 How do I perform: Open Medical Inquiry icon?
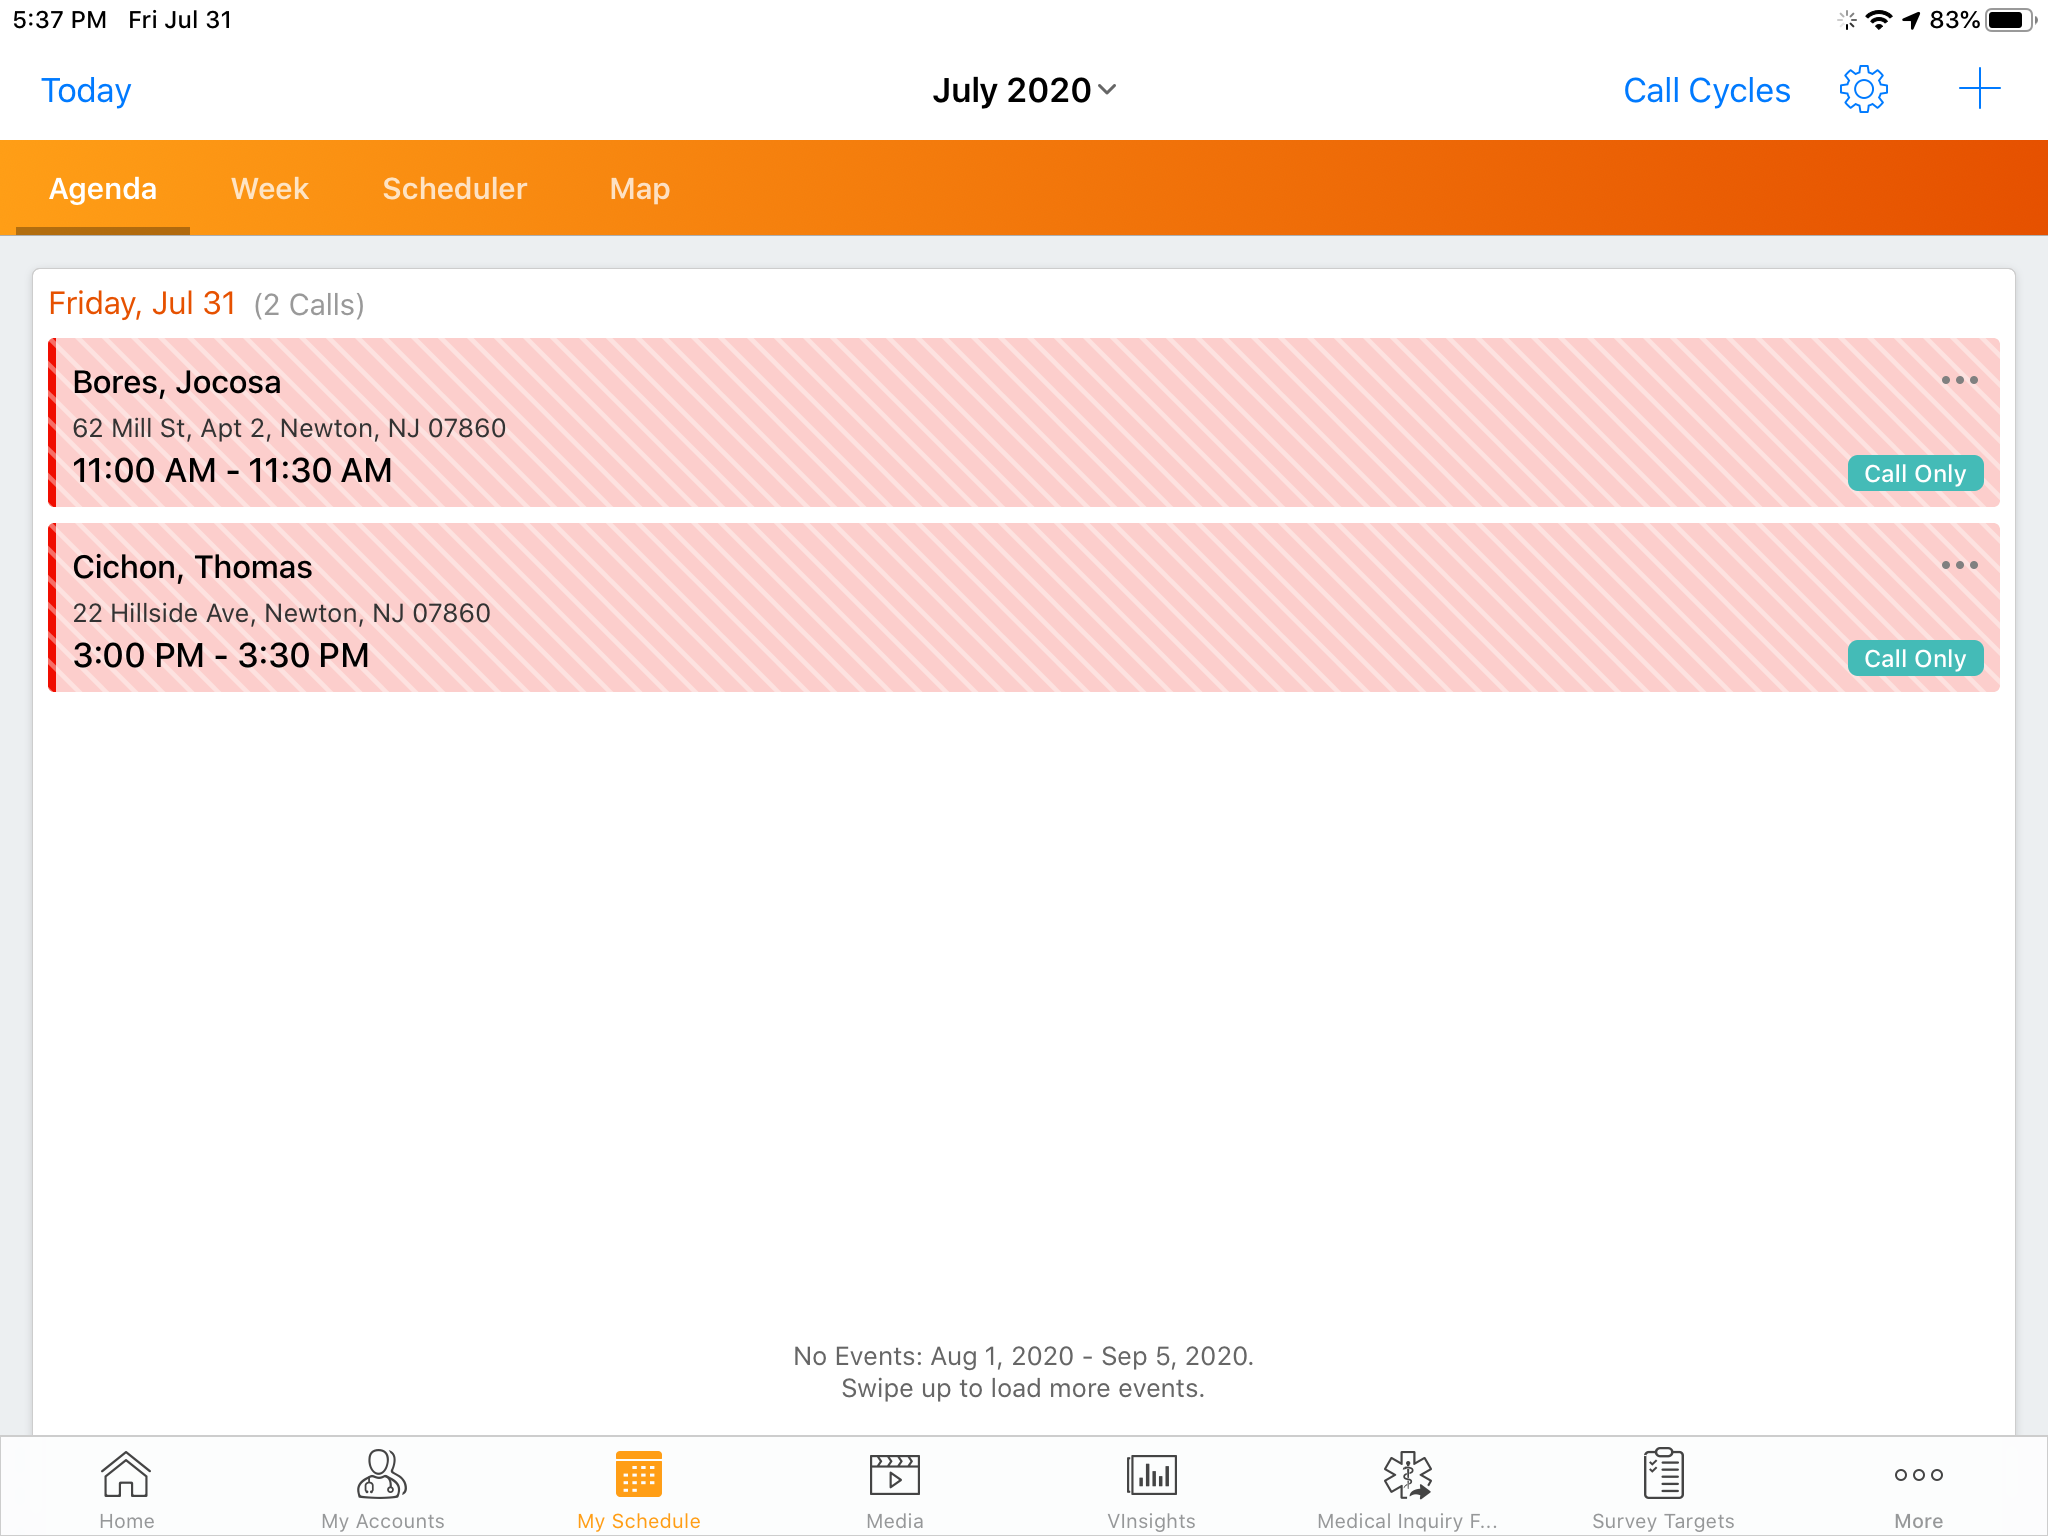1407,1488
